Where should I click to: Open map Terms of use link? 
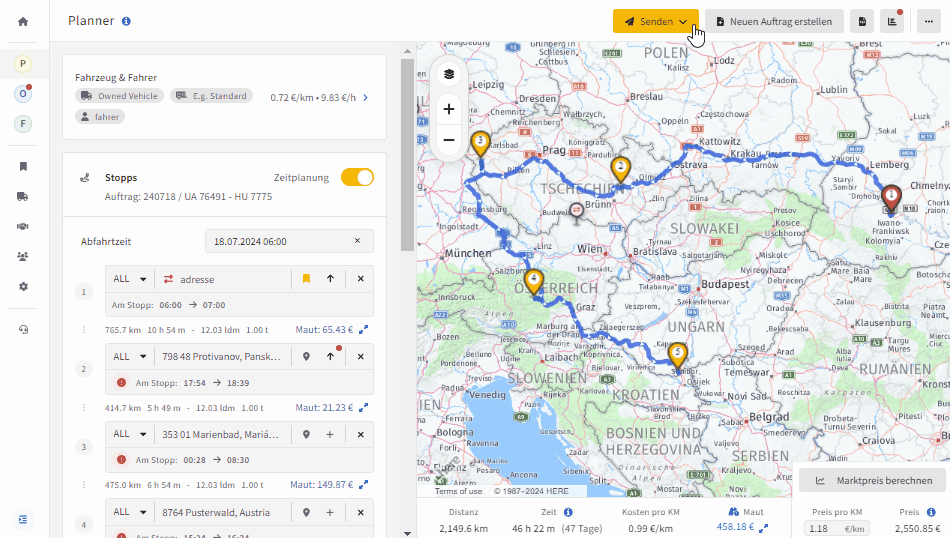[x=458, y=491]
